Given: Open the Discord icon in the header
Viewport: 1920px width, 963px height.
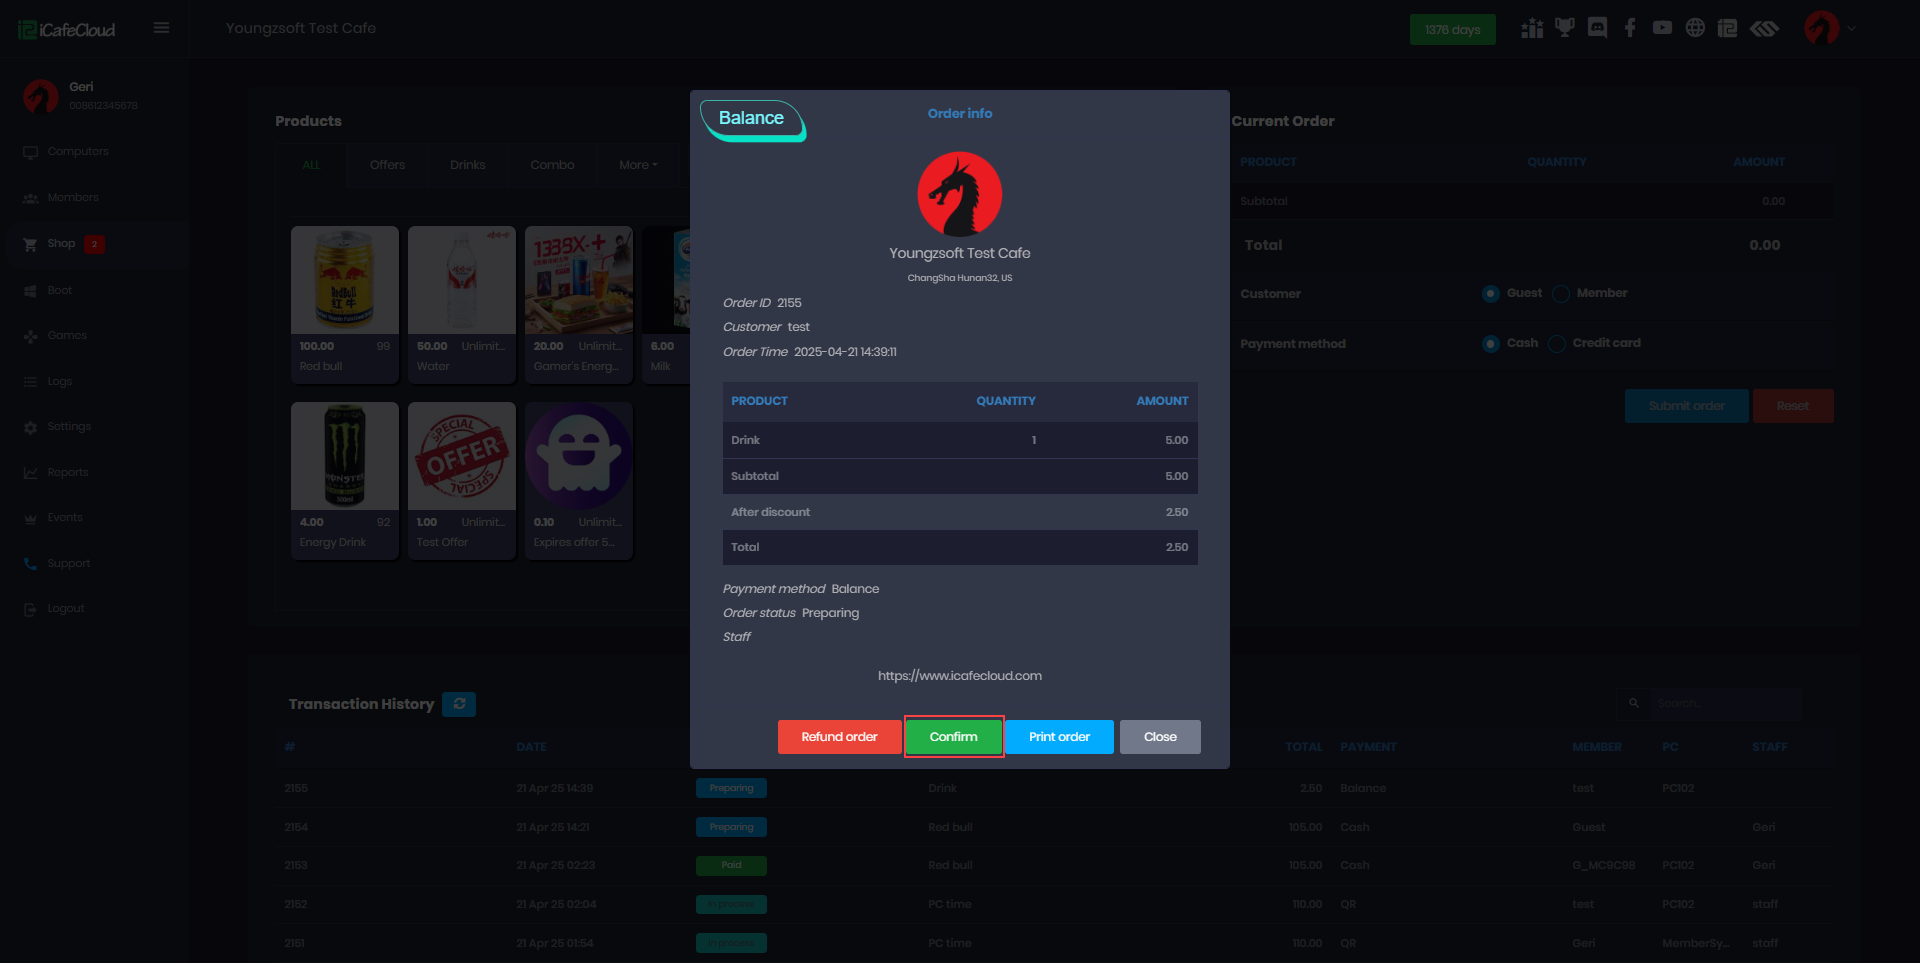Looking at the screenshot, I should pos(1598,28).
